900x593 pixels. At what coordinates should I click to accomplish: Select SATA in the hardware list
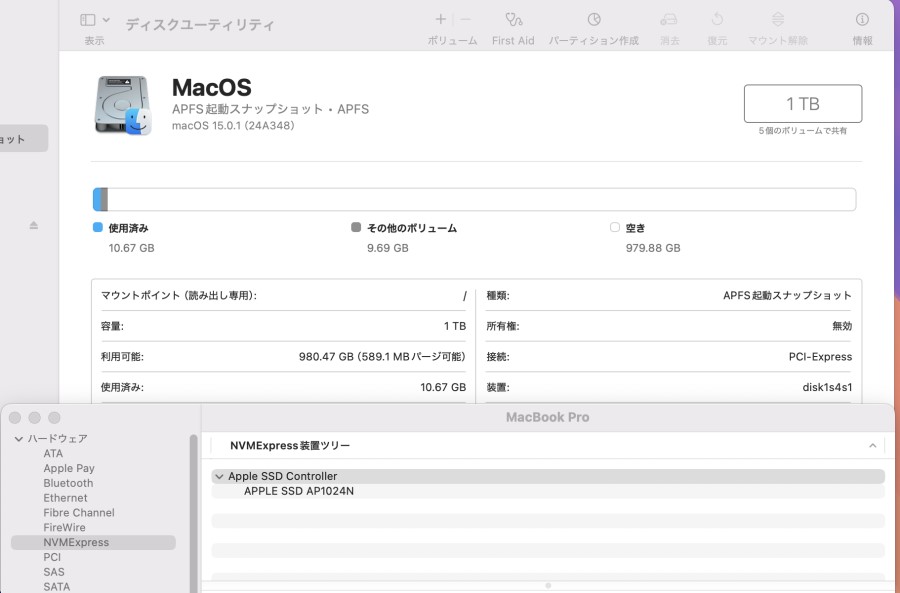pyautogui.click(x=57, y=587)
